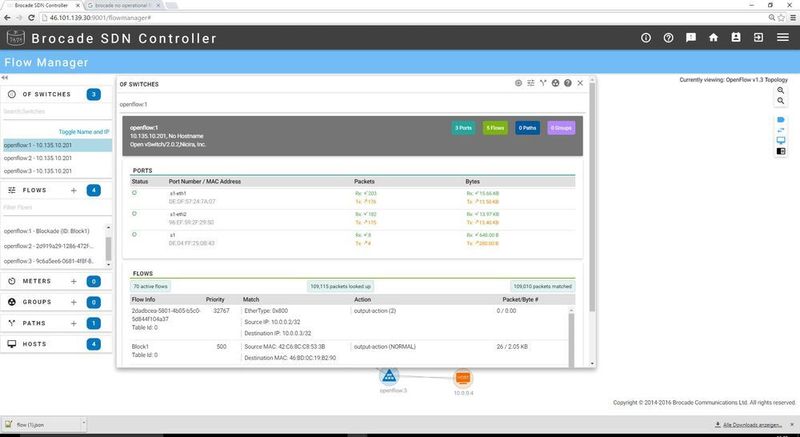Image resolution: width=800 pixels, height=437 pixels.
Task: Zoom in on the topology view
Action: [x=781, y=90]
